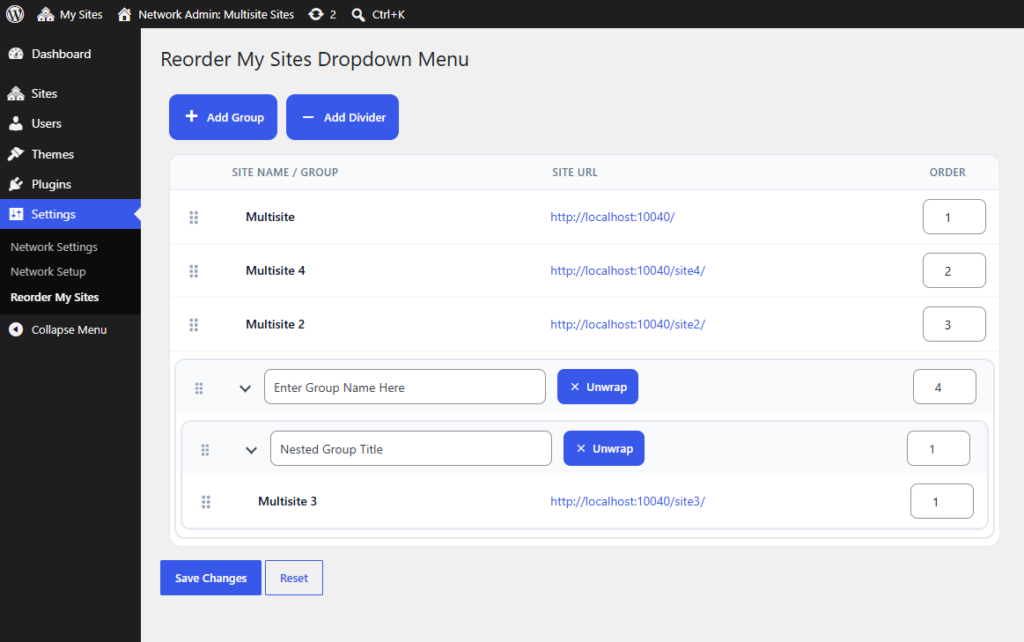Open the localhost:10040/site3/ link

click(x=628, y=501)
